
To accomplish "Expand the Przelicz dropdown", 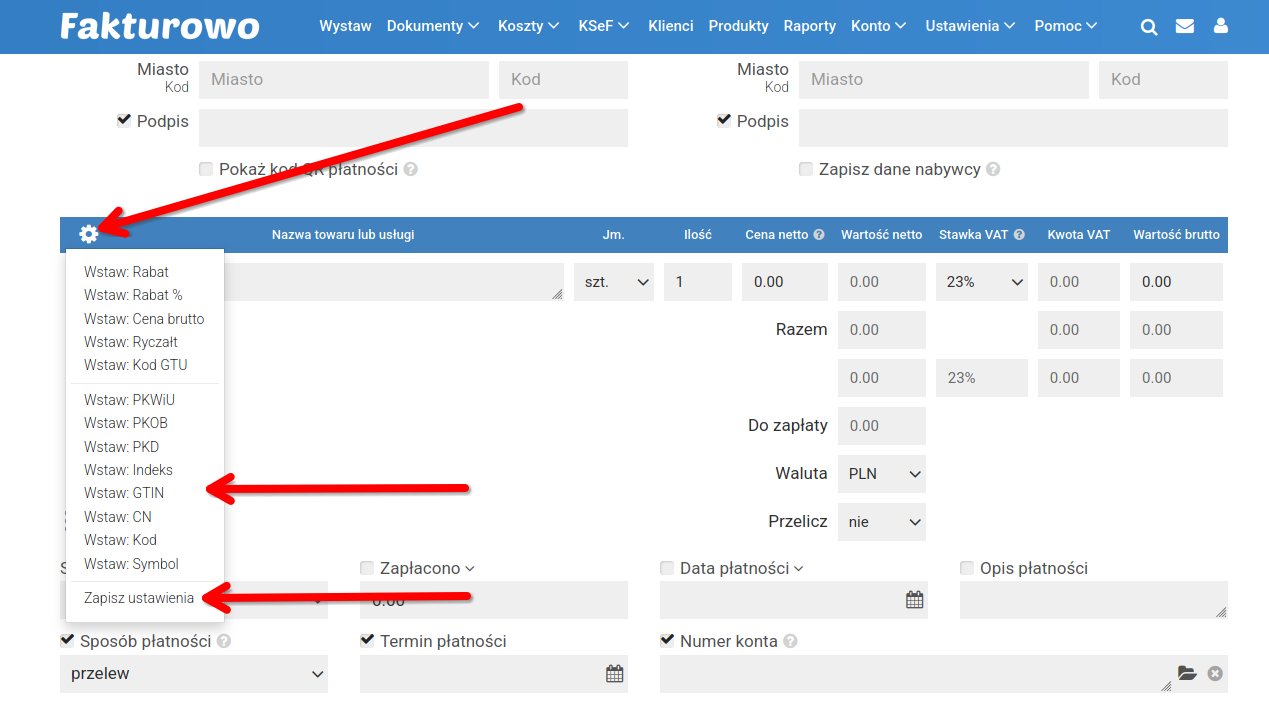I will (881, 521).
